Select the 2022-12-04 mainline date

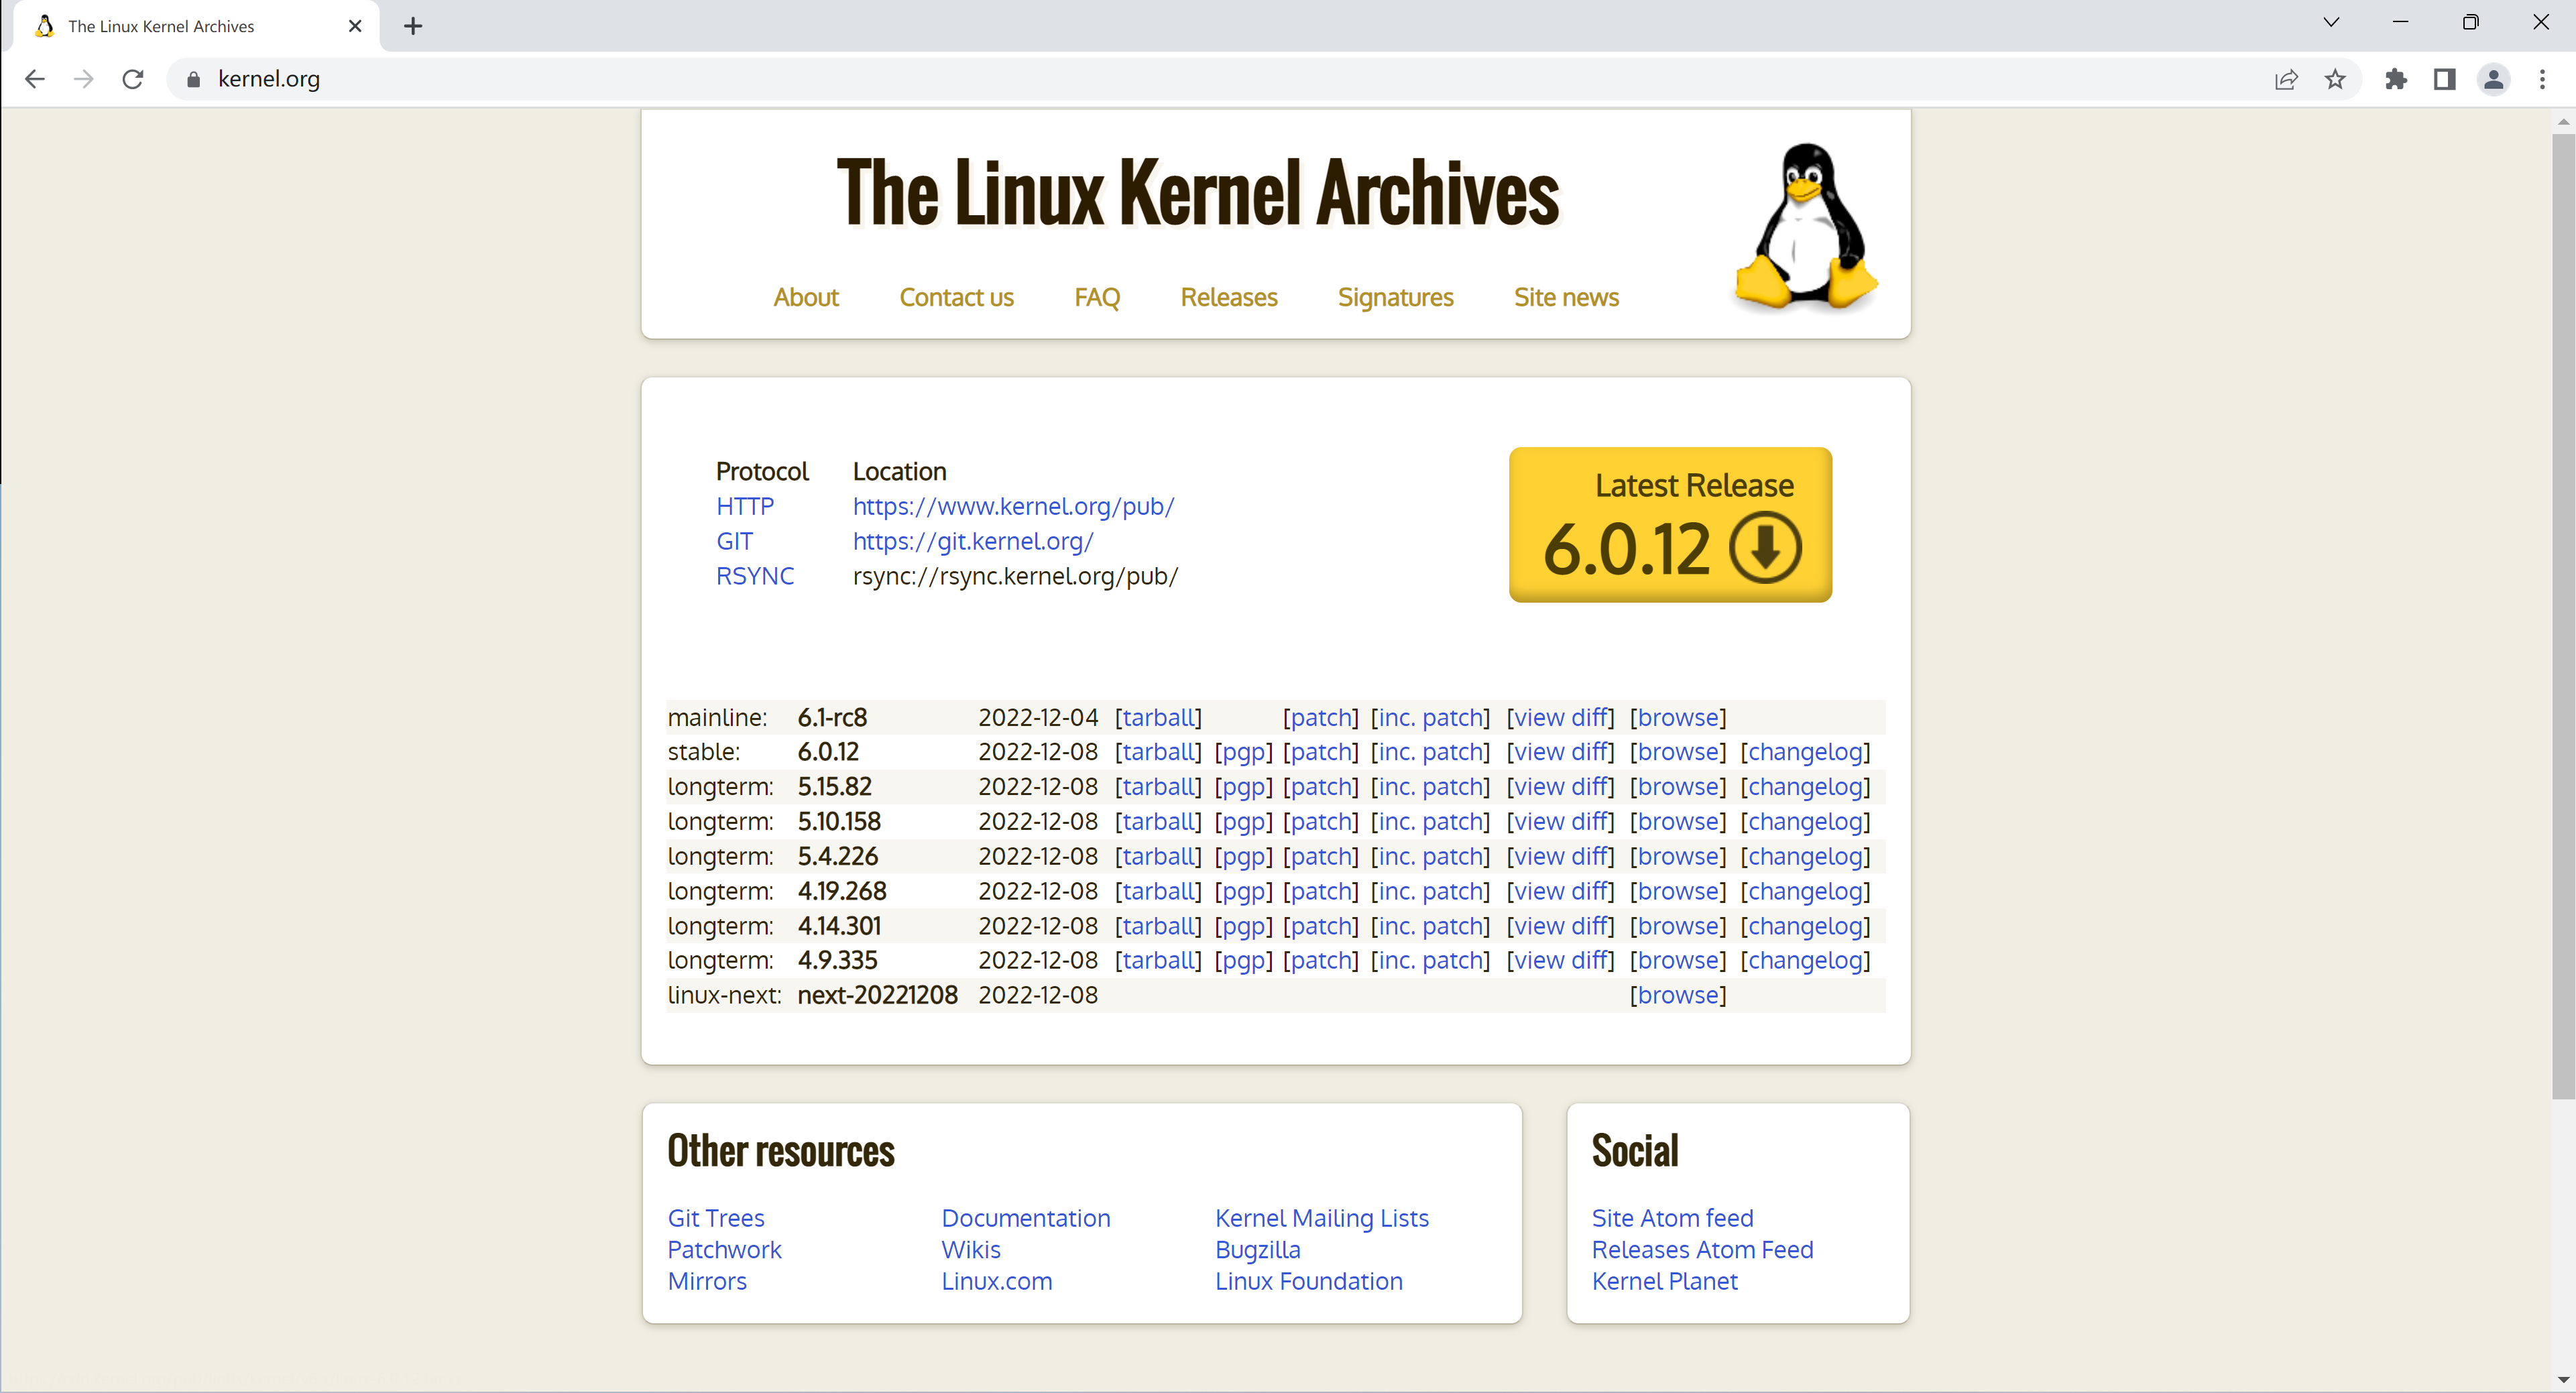[x=1038, y=717]
